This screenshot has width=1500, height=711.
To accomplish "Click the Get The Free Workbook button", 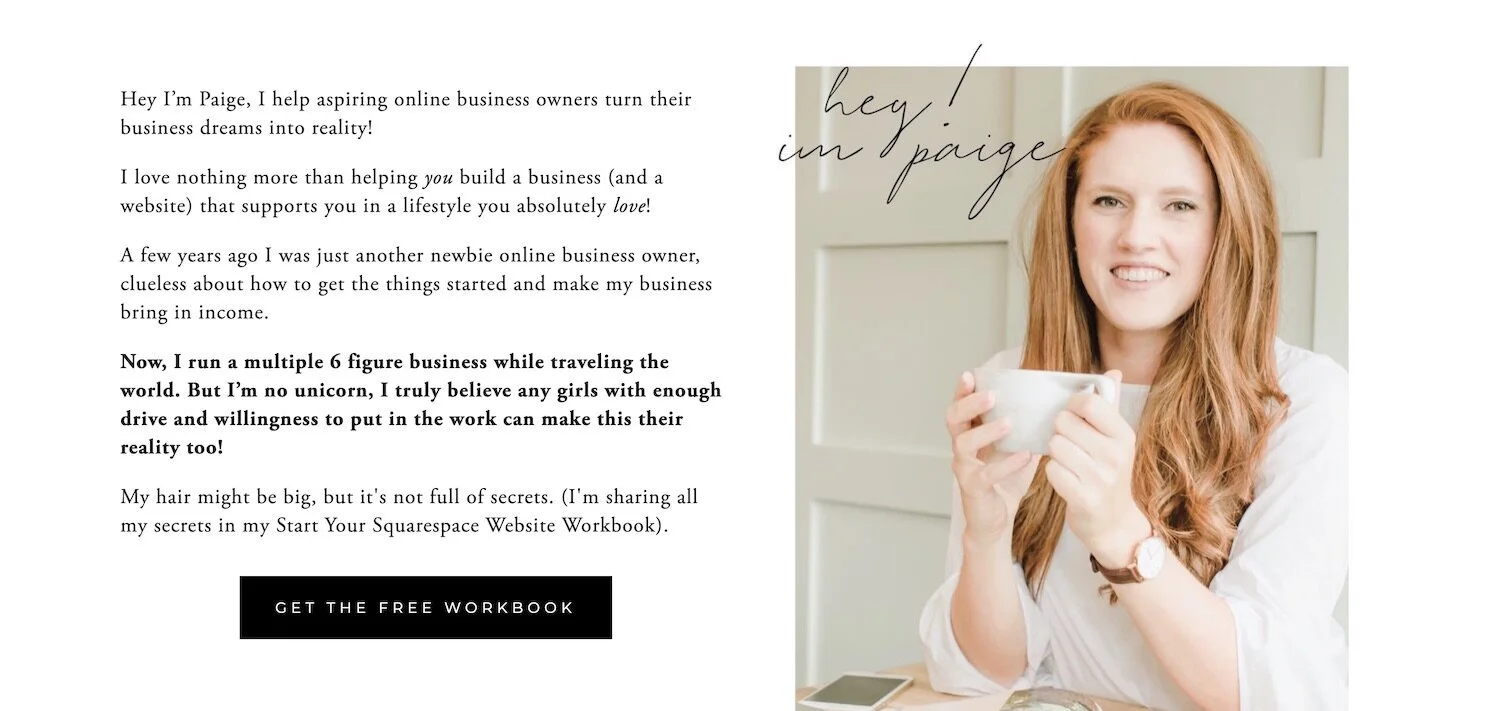I will tap(426, 607).
